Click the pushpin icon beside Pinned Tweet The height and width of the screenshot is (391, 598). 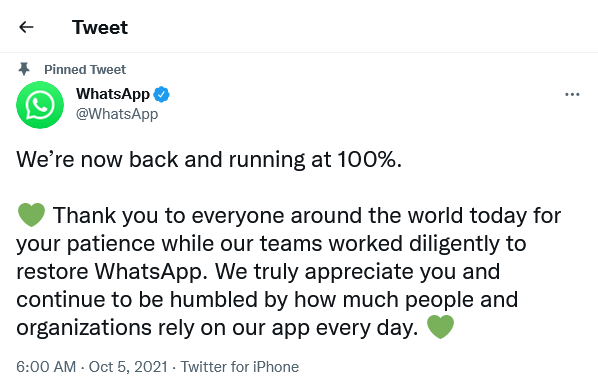pyautogui.click(x=24, y=69)
